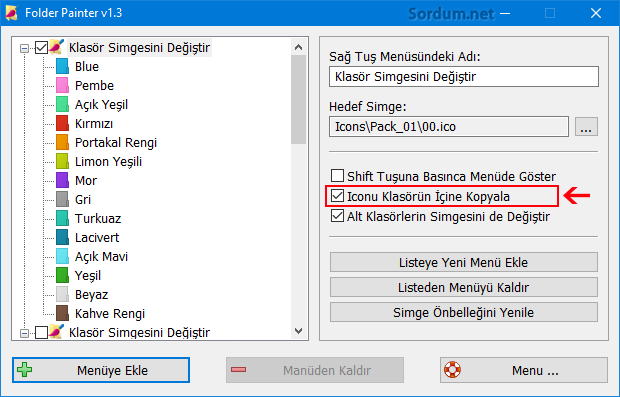
Task: Click the Blue folder icon
Action: coord(62,66)
